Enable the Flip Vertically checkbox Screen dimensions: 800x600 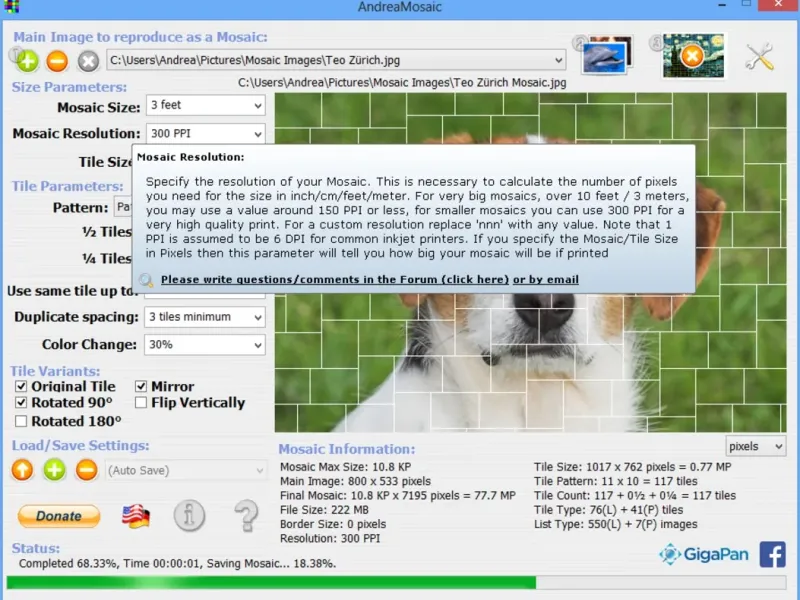[141, 403]
